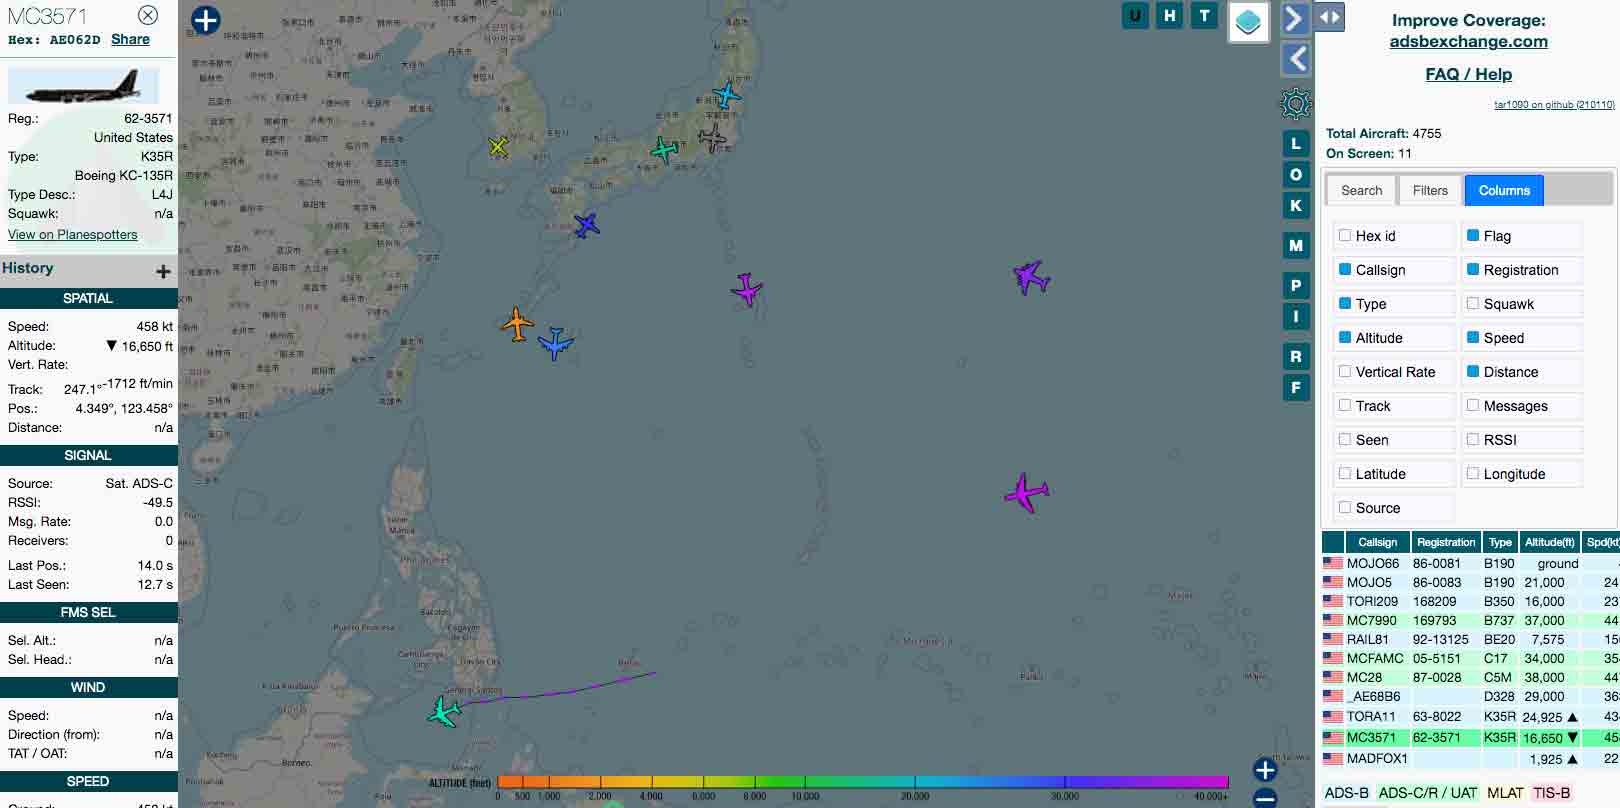Viewport: 1620px width, 808px height.
Task: Sort table by Registration column header
Action: (x=1445, y=542)
